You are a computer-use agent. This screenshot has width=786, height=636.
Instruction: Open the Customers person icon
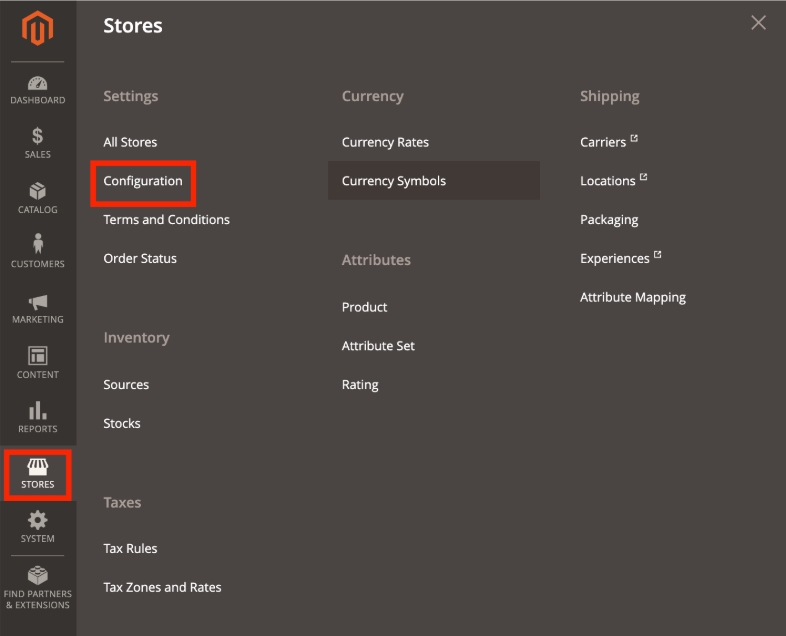pyautogui.click(x=38, y=245)
